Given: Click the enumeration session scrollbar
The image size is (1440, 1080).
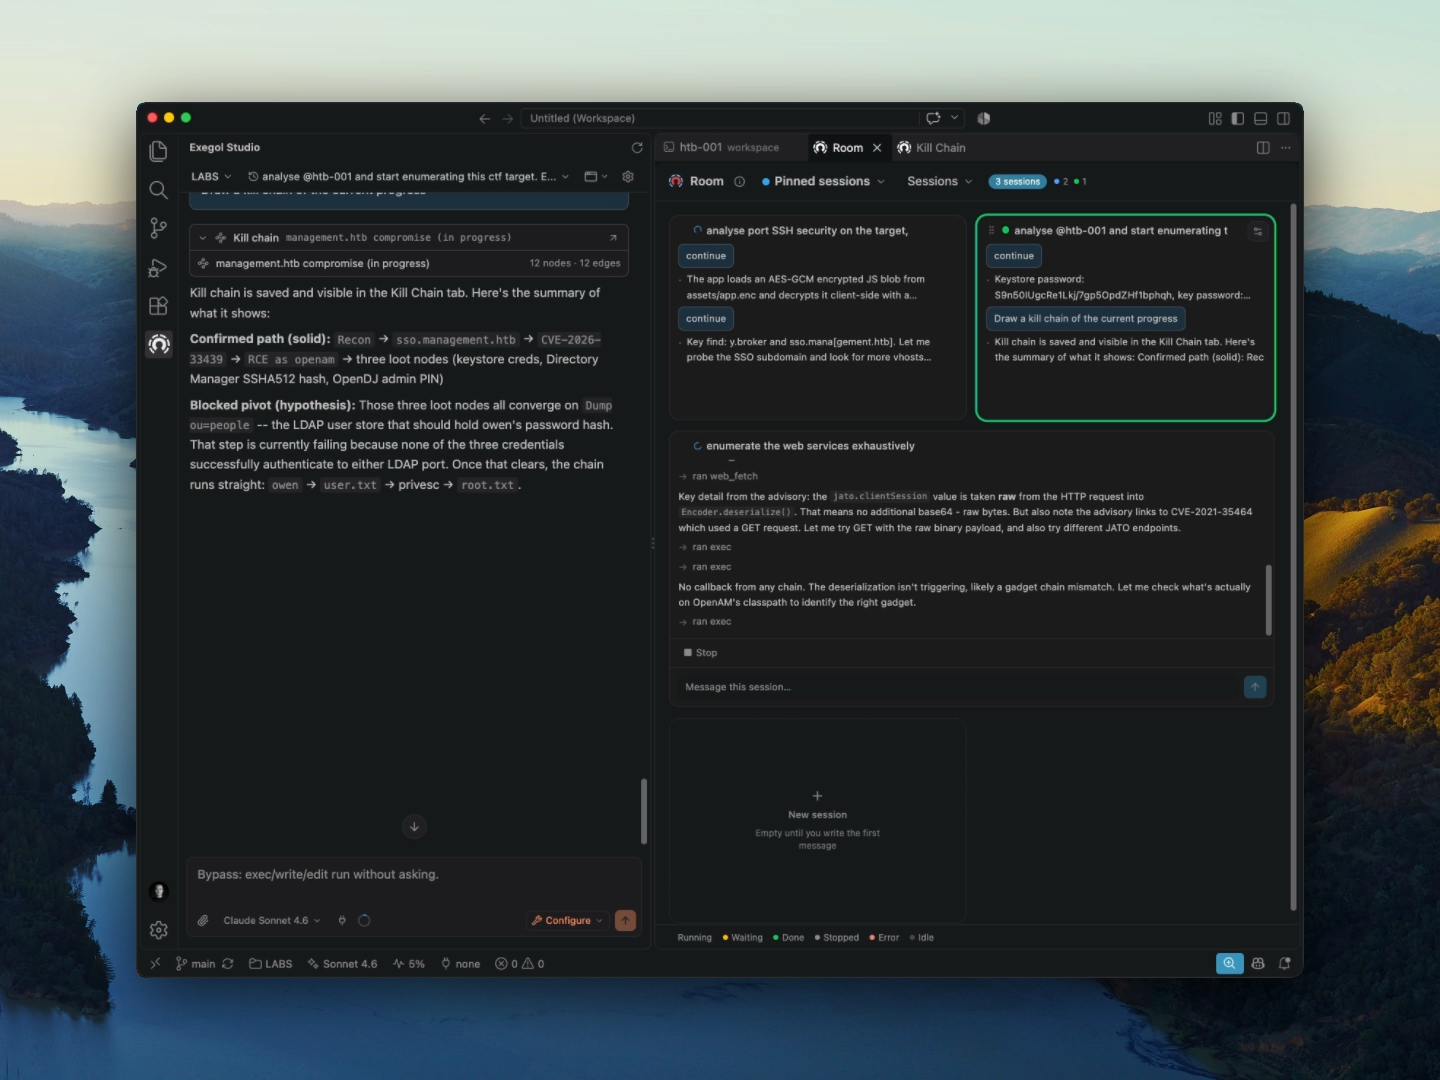Looking at the screenshot, I should [1269, 600].
